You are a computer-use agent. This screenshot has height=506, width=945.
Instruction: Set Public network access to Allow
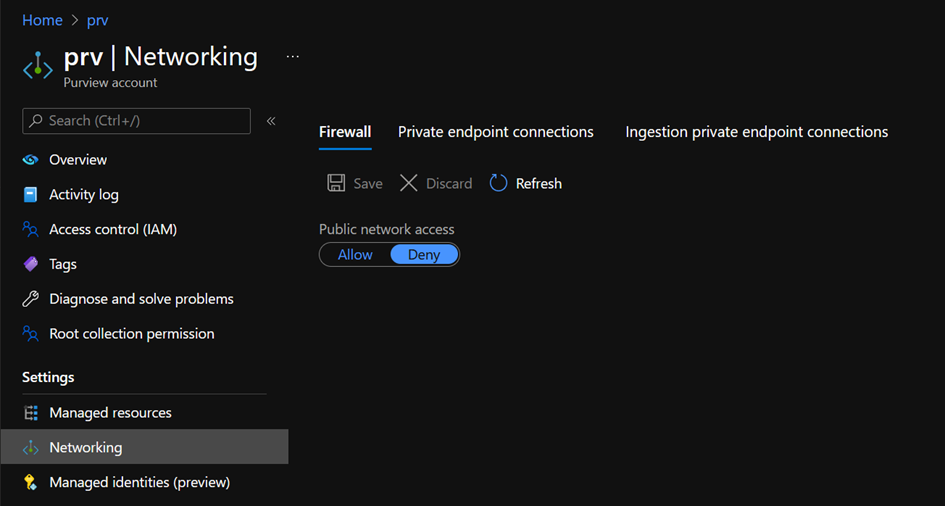click(x=355, y=255)
